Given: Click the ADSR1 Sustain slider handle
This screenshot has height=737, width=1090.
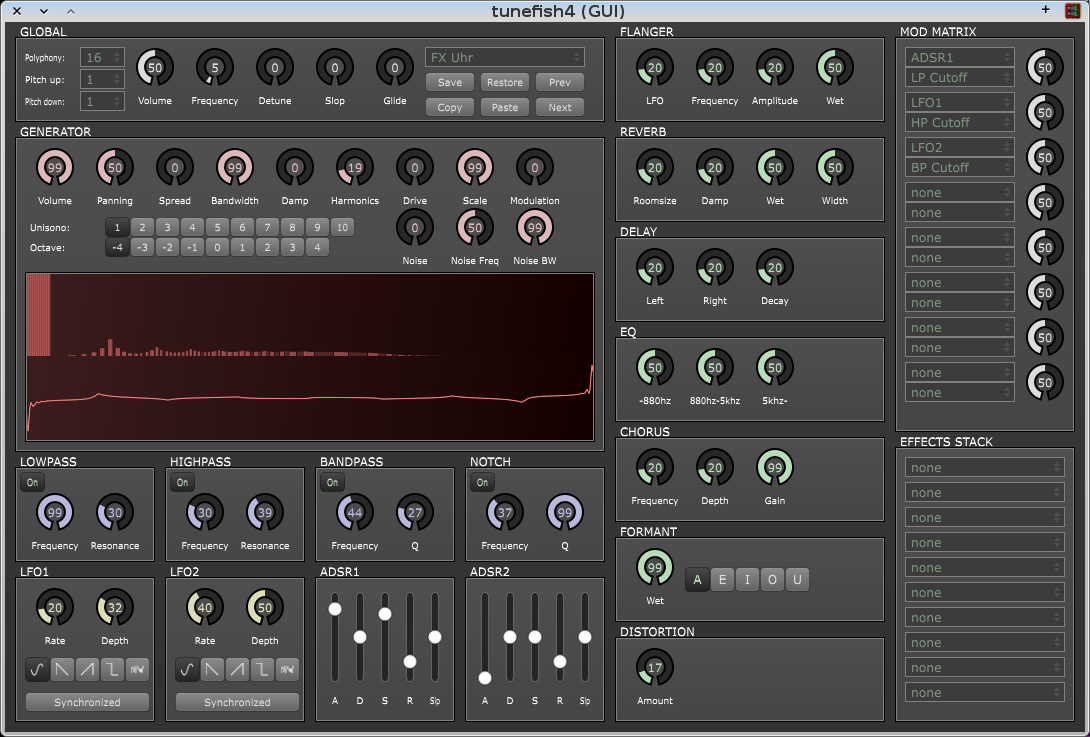Looking at the screenshot, I should tap(384, 614).
